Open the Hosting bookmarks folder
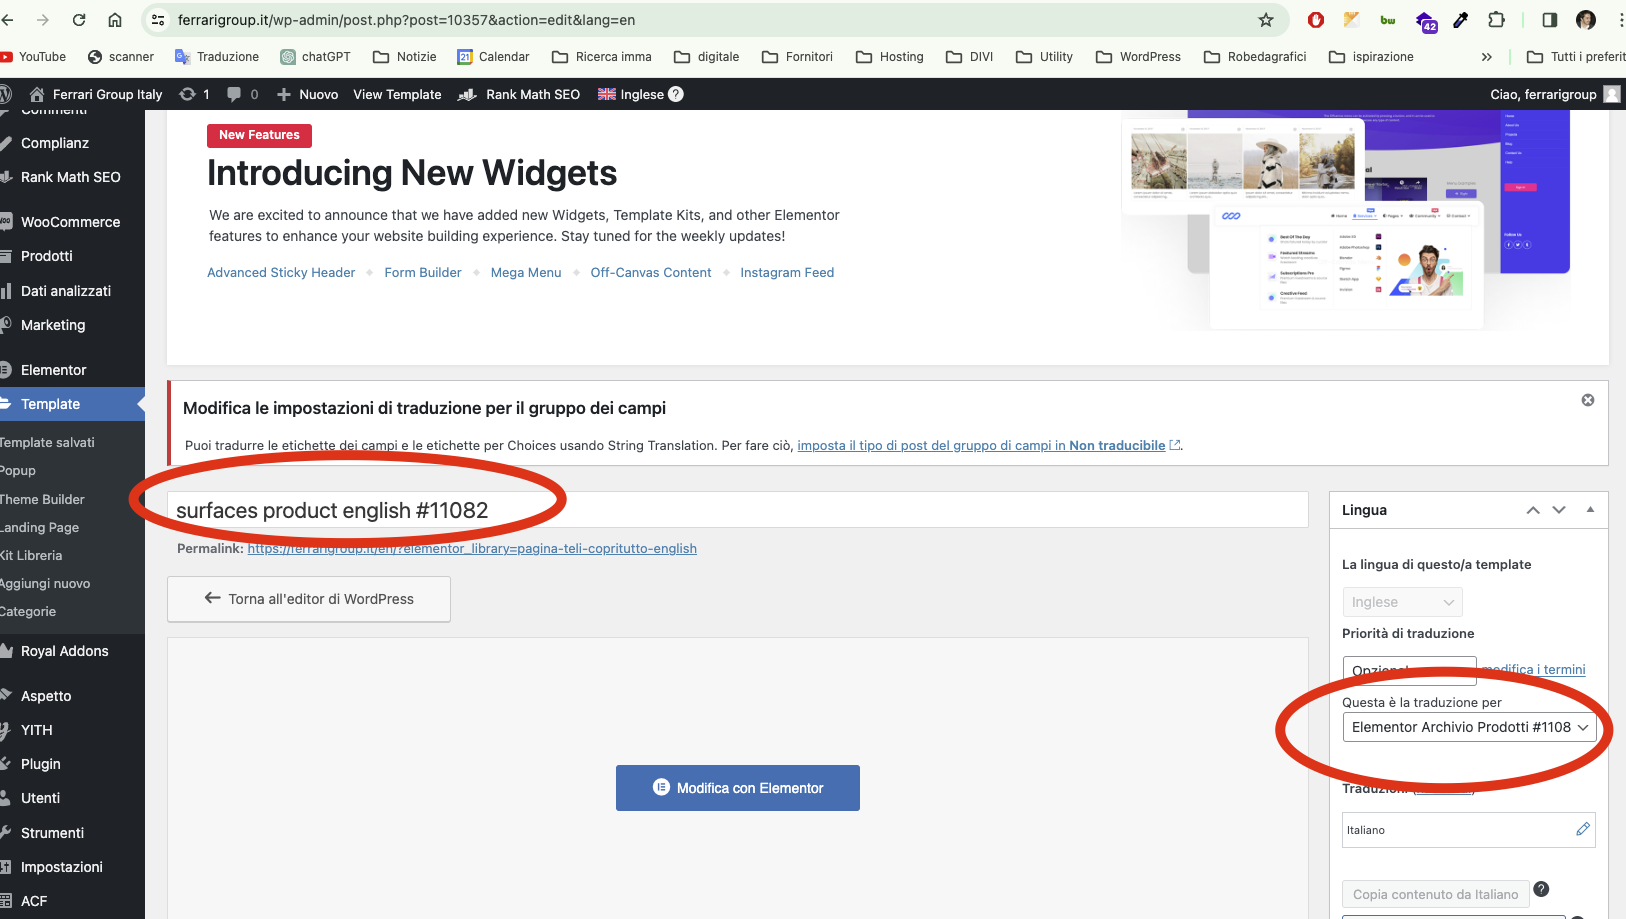 click(890, 57)
